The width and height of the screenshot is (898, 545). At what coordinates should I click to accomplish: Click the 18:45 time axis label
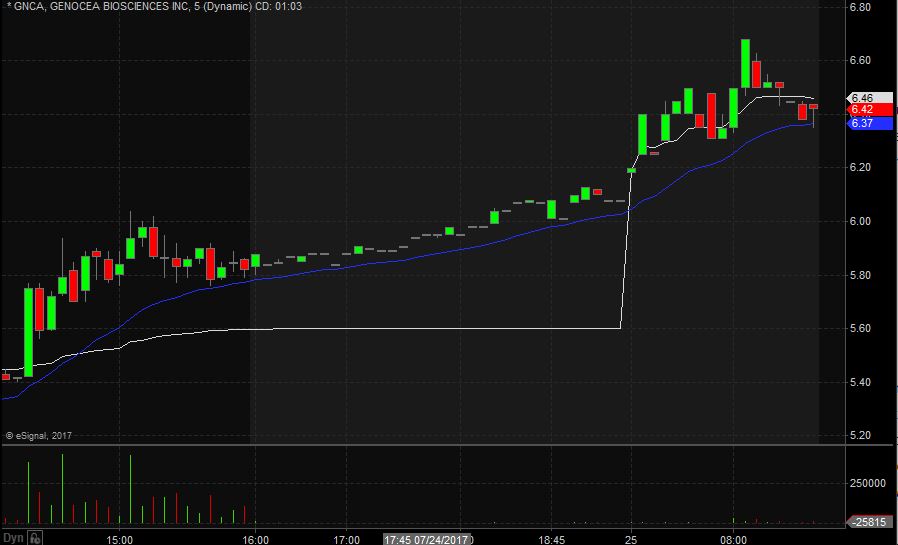point(551,539)
